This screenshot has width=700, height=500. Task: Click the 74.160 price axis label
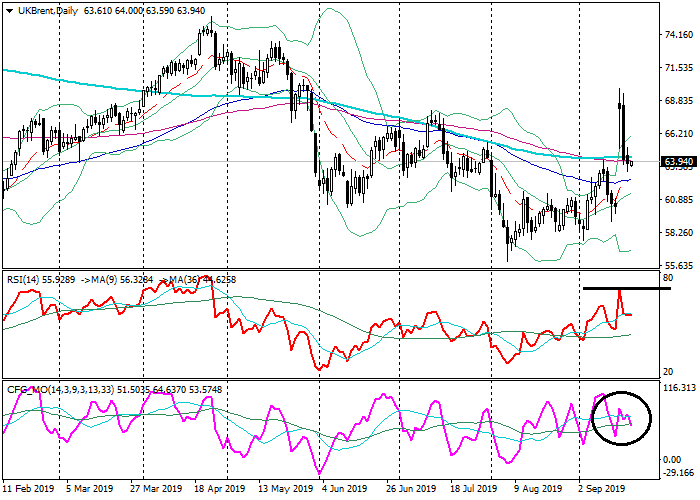[678, 35]
